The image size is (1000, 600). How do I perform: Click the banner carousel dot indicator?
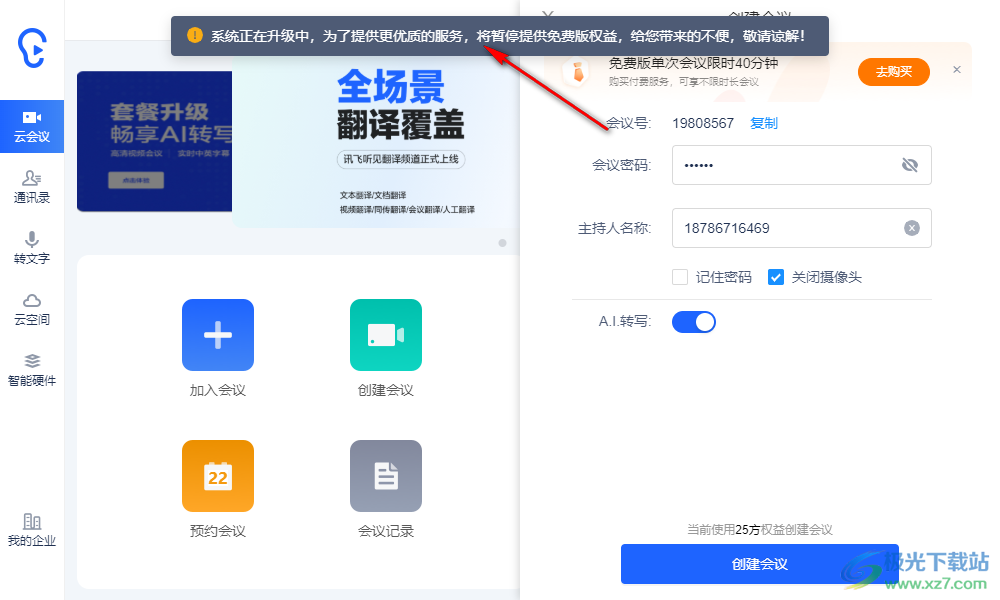tap(503, 243)
